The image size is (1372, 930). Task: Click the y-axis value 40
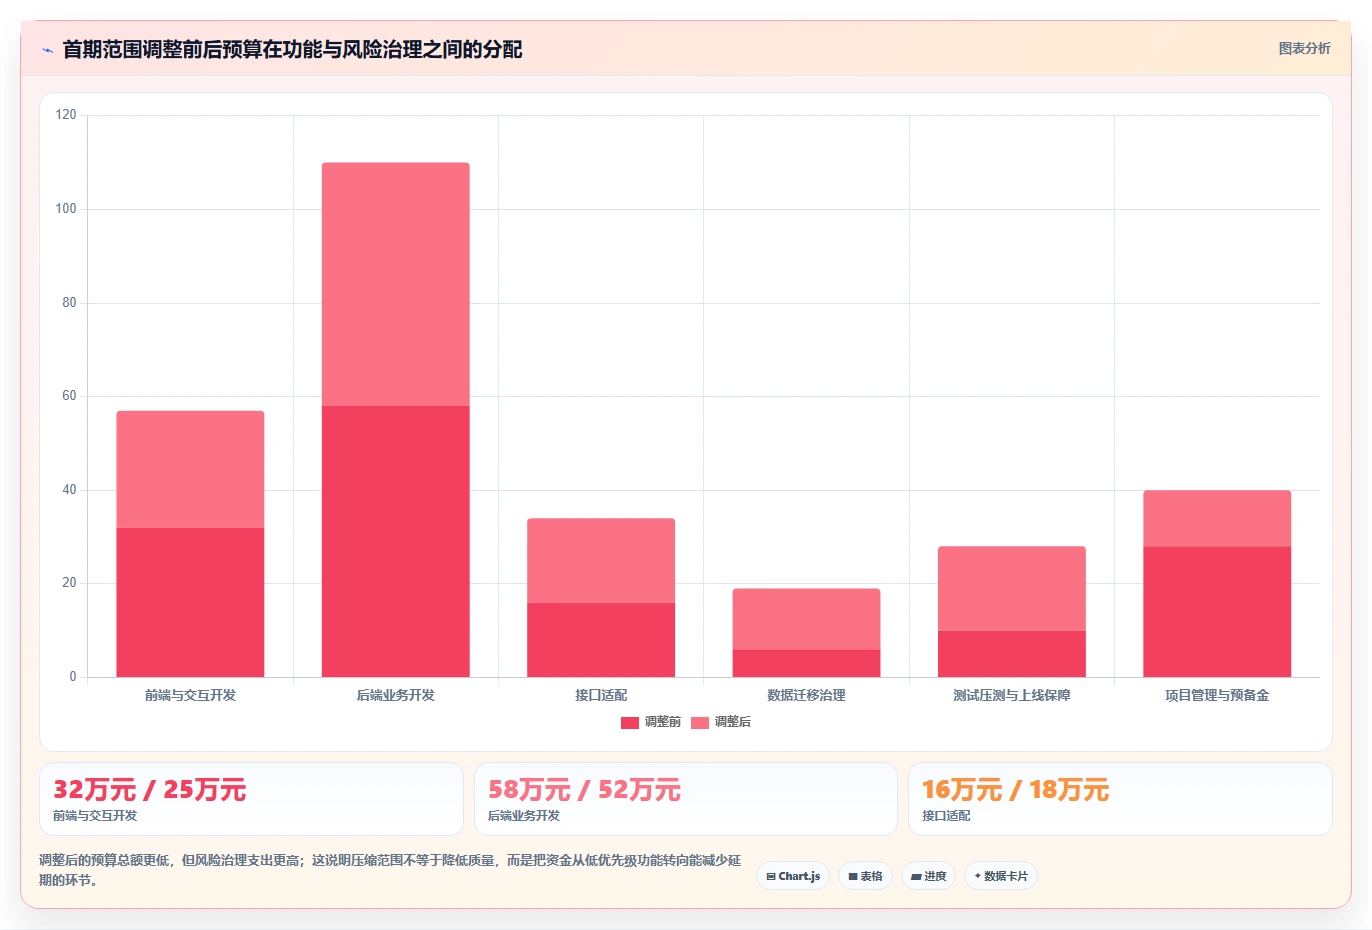(69, 490)
